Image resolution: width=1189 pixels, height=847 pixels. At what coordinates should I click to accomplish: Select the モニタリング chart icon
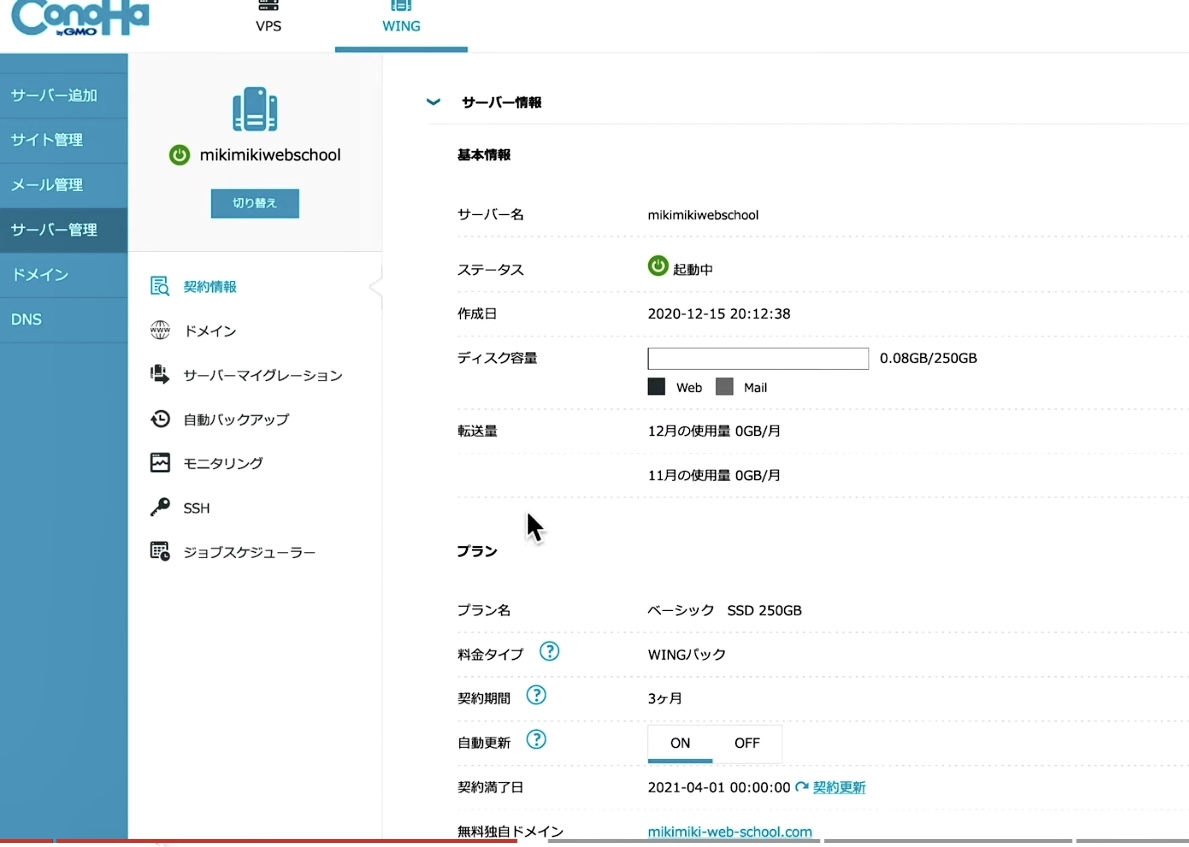(160, 463)
